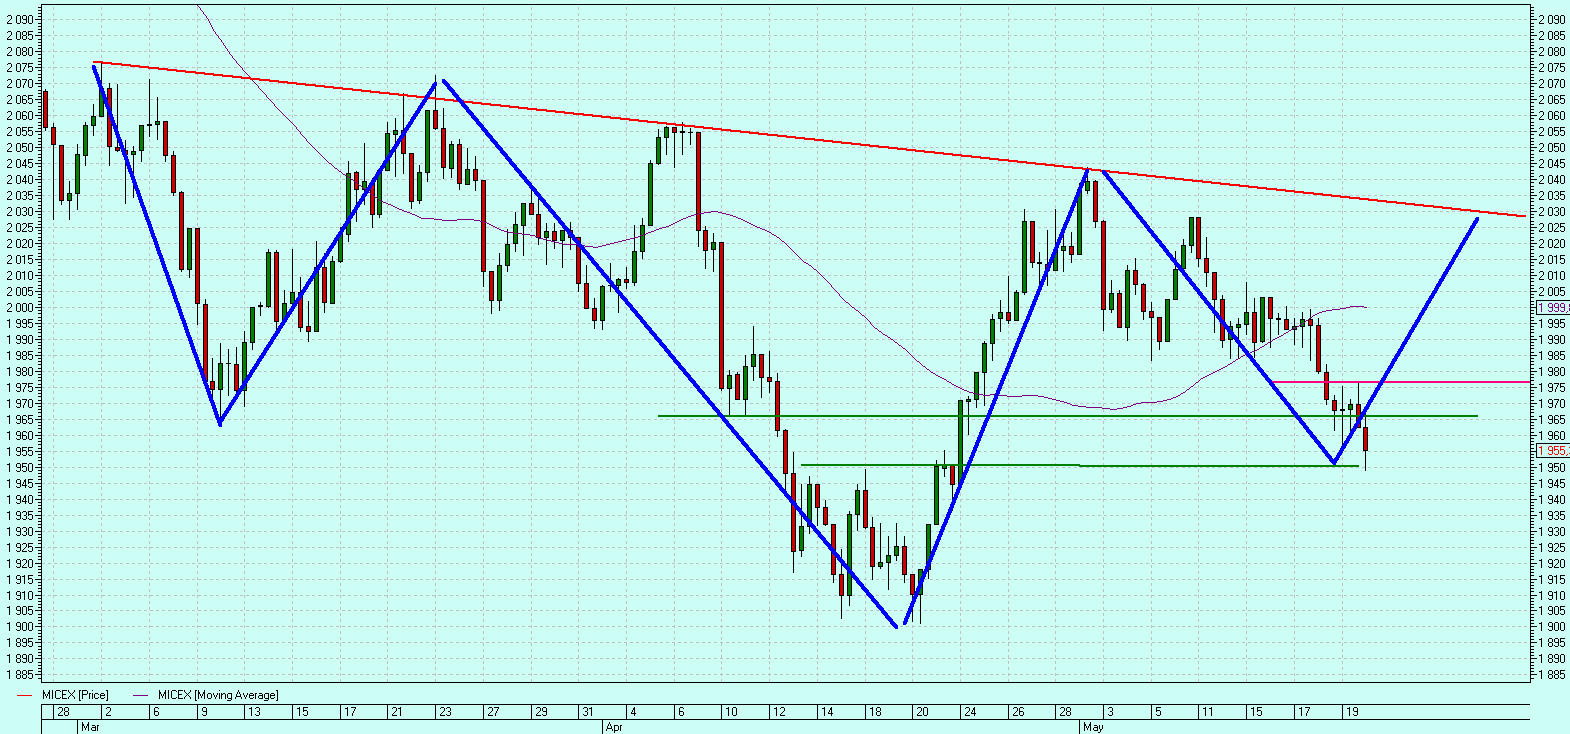Select the pink horizontal level line near 1 975

1400,382
